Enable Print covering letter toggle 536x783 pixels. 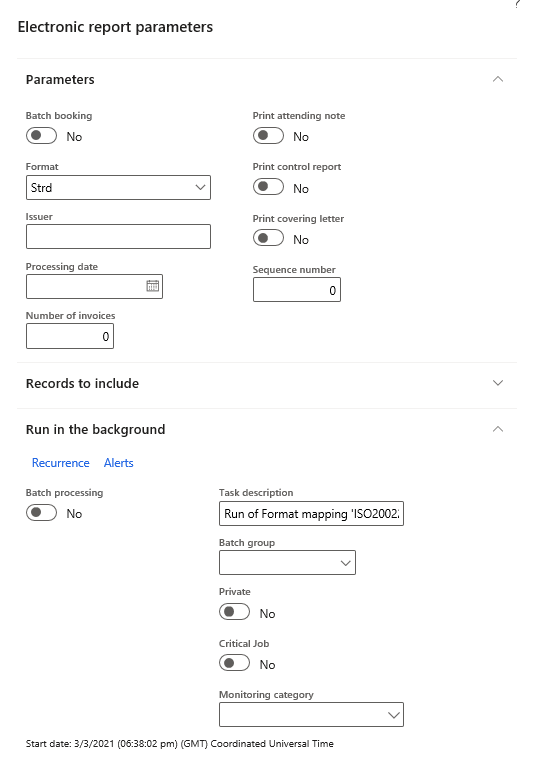pyautogui.click(x=268, y=238)
